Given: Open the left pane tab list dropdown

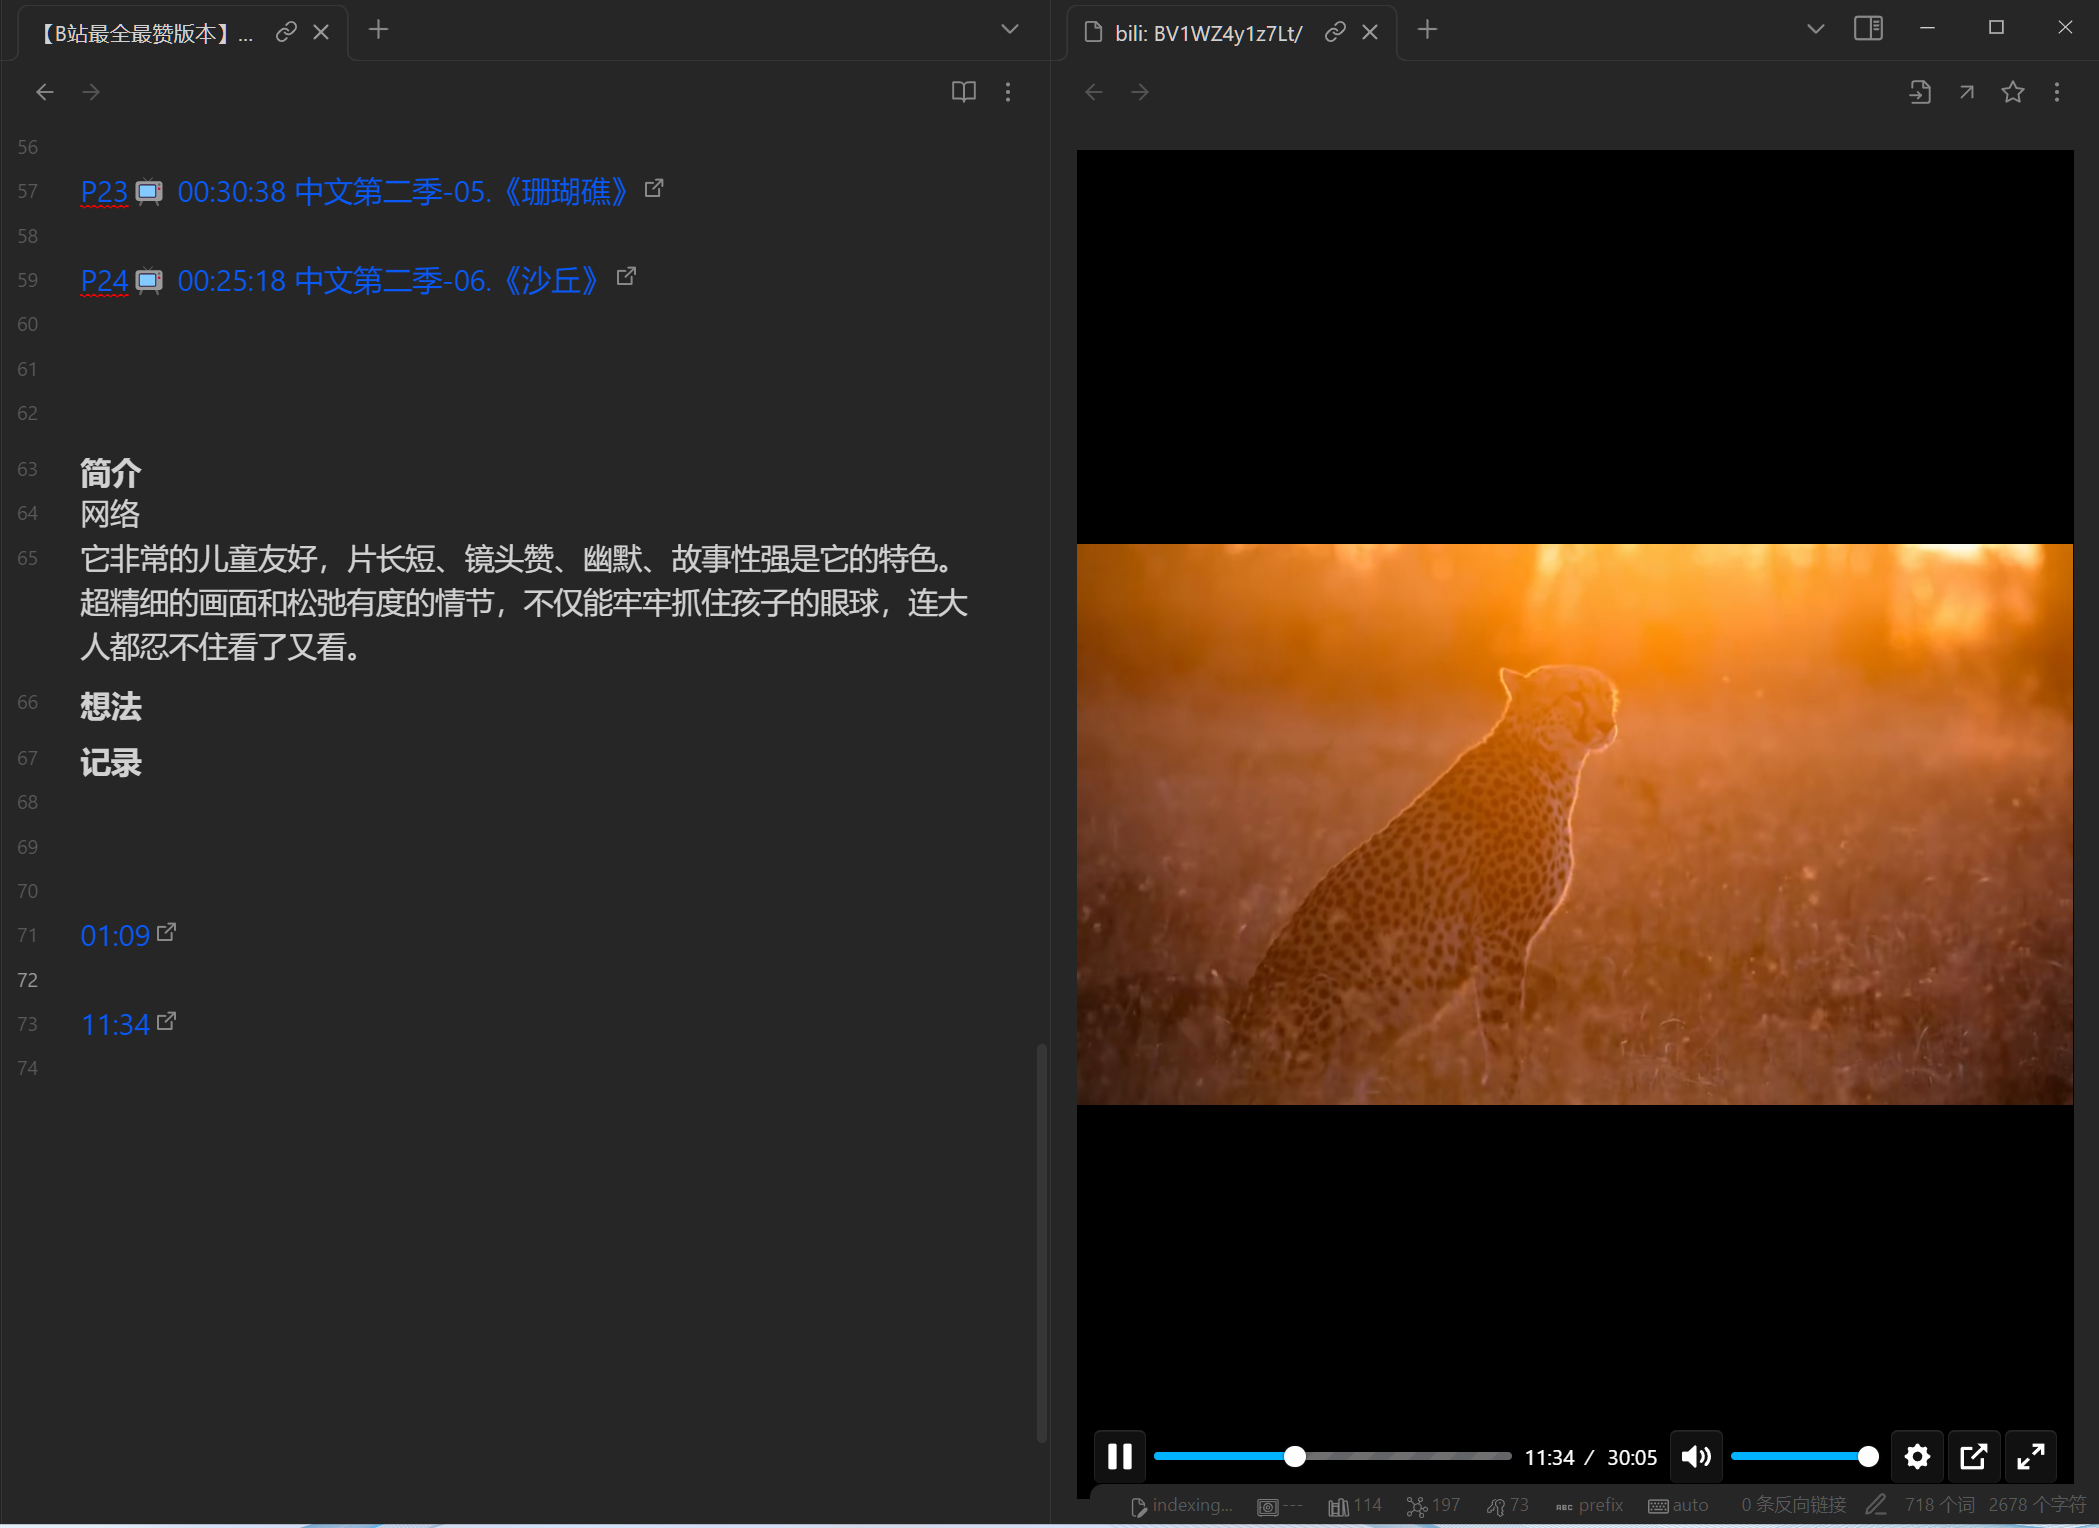Looking at the screenshot, I should coord(1009,29).
